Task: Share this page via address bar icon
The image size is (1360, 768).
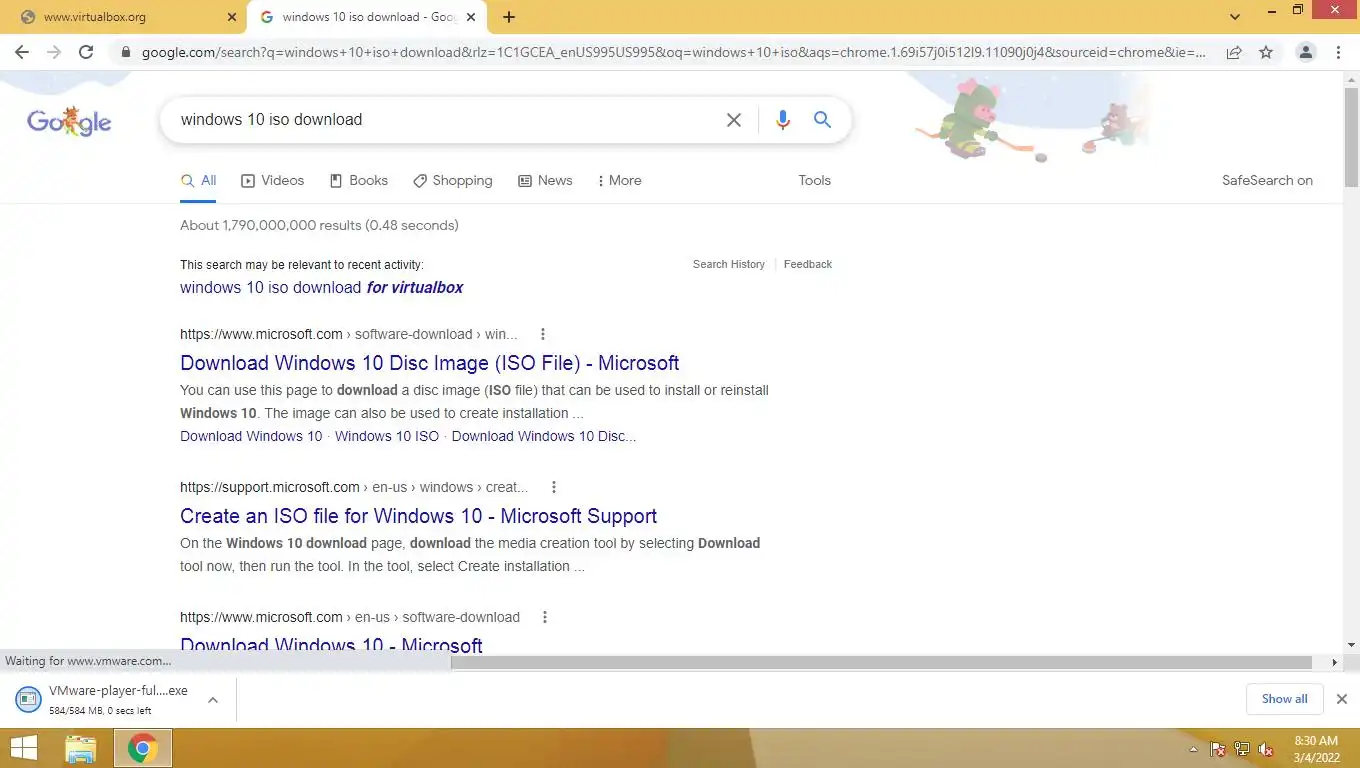Action: (1234, 52)
